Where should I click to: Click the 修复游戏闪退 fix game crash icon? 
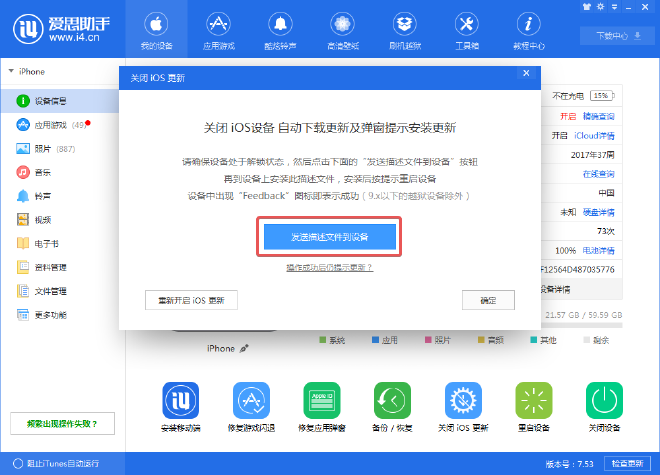click(x=251, y=400)
